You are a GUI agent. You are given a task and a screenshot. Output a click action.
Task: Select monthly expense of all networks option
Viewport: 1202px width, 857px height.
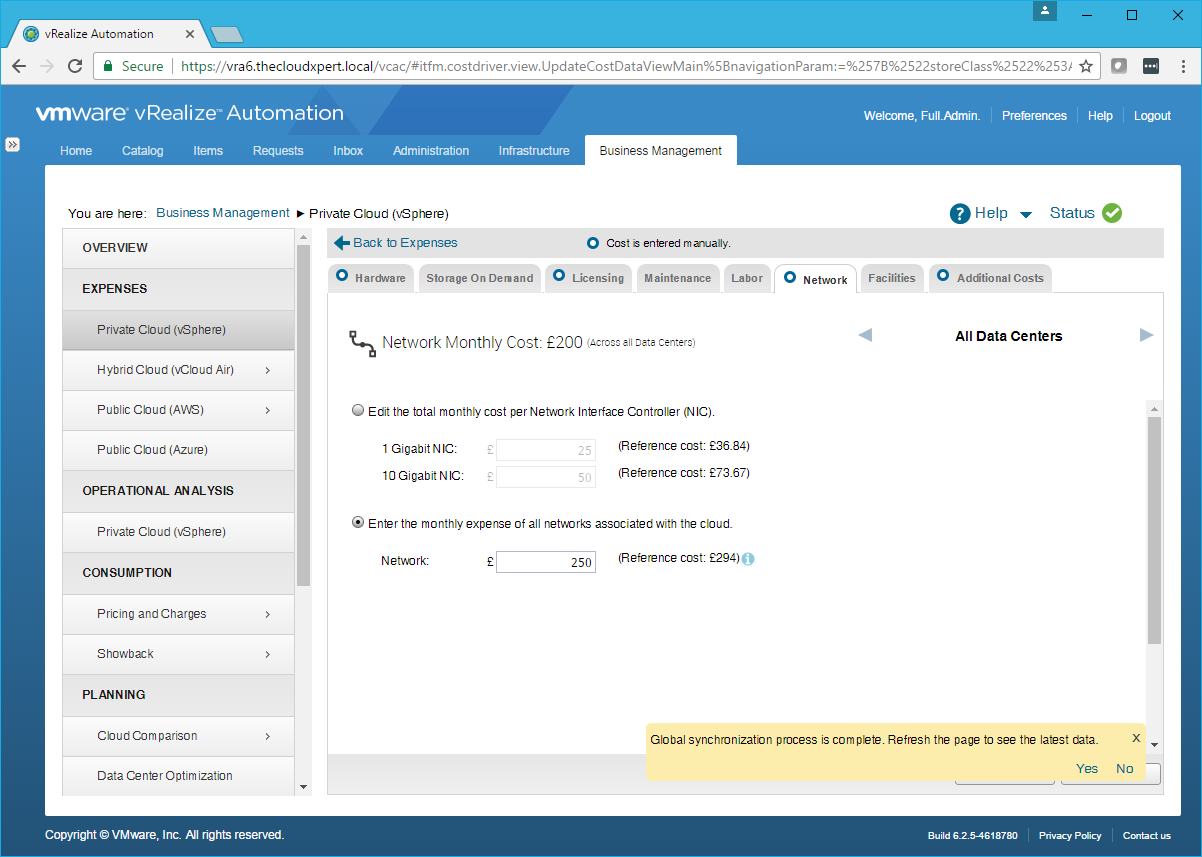click(358, 523)
